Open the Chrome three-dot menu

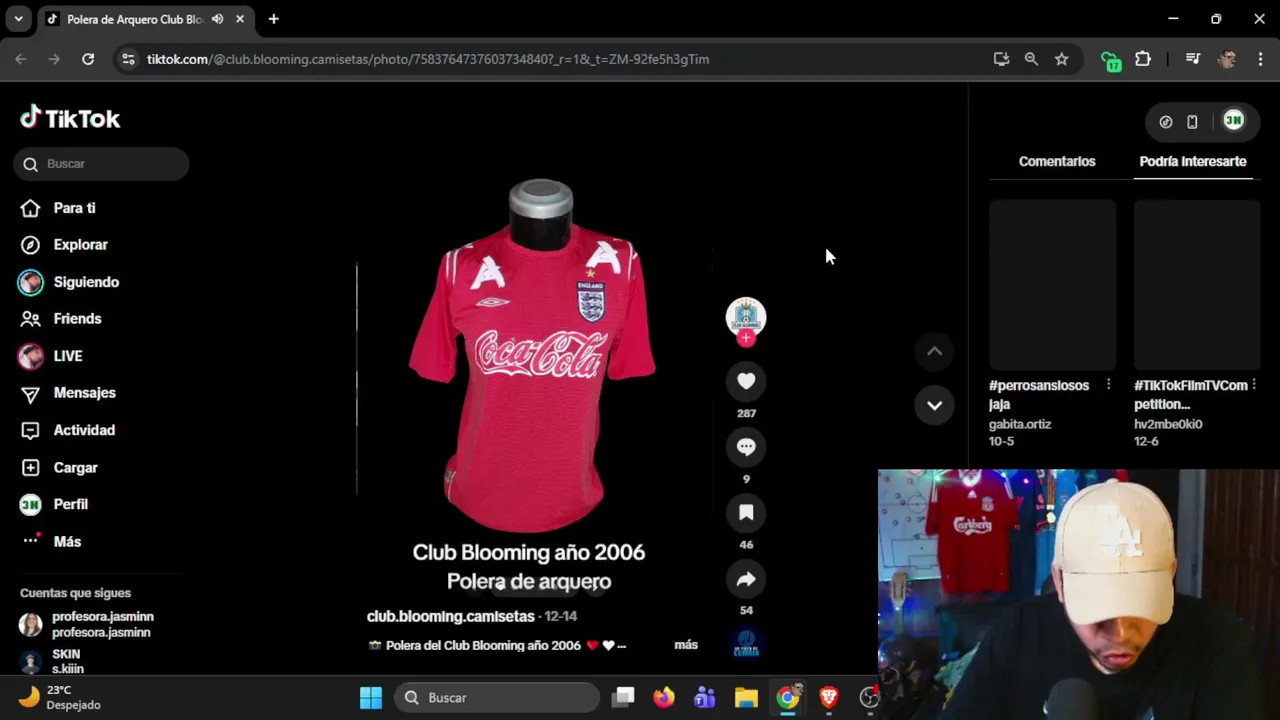(1259, 59)
